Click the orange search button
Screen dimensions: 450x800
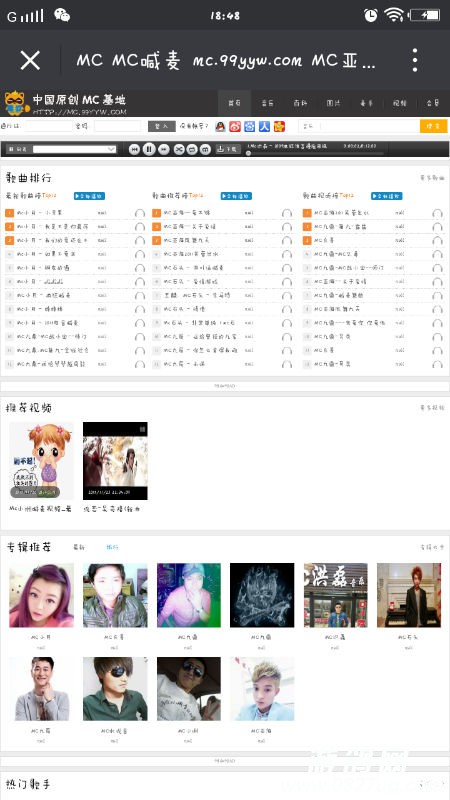pos(433,126)
